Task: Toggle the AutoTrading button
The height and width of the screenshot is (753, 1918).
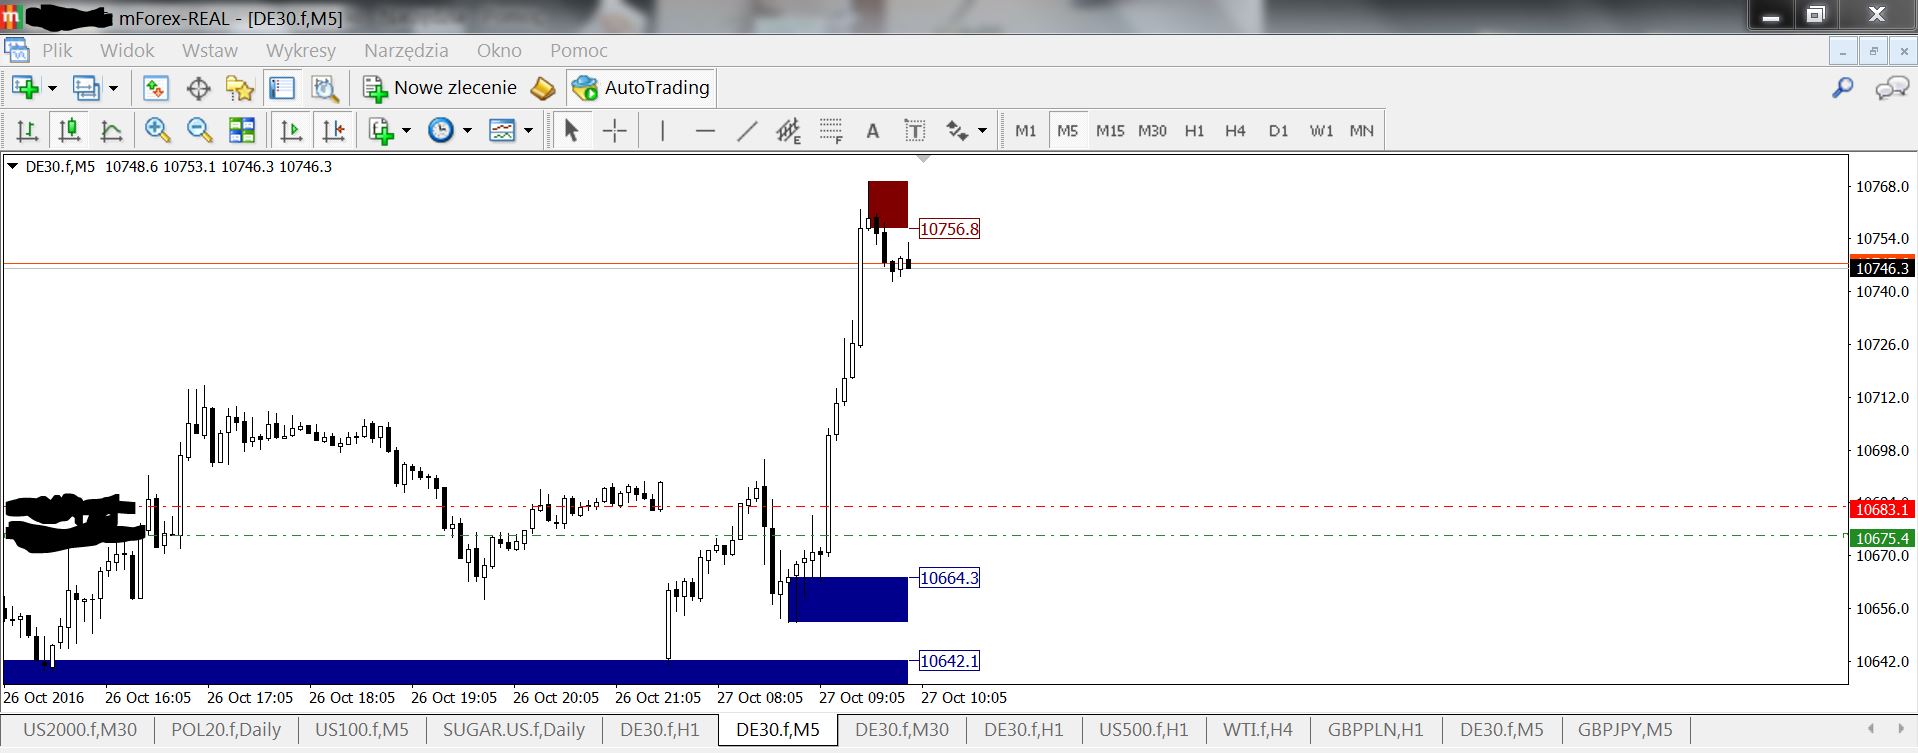Action: (641, 88)
